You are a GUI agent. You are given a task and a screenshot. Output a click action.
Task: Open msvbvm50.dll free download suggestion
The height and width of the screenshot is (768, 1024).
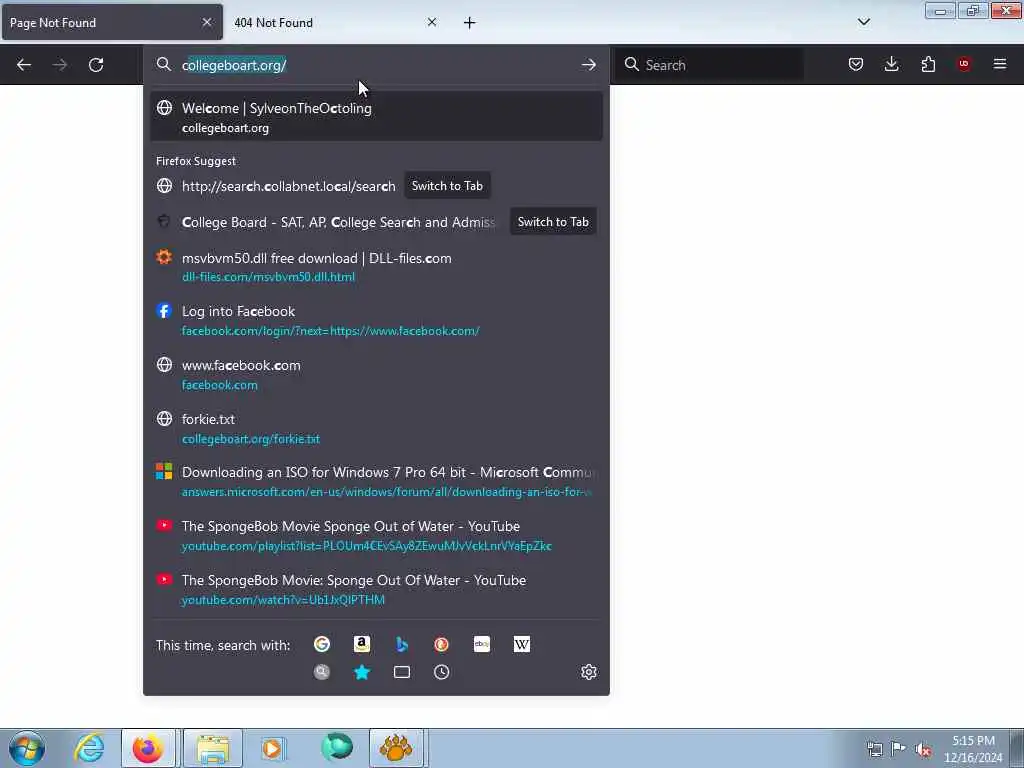[376, 266]
